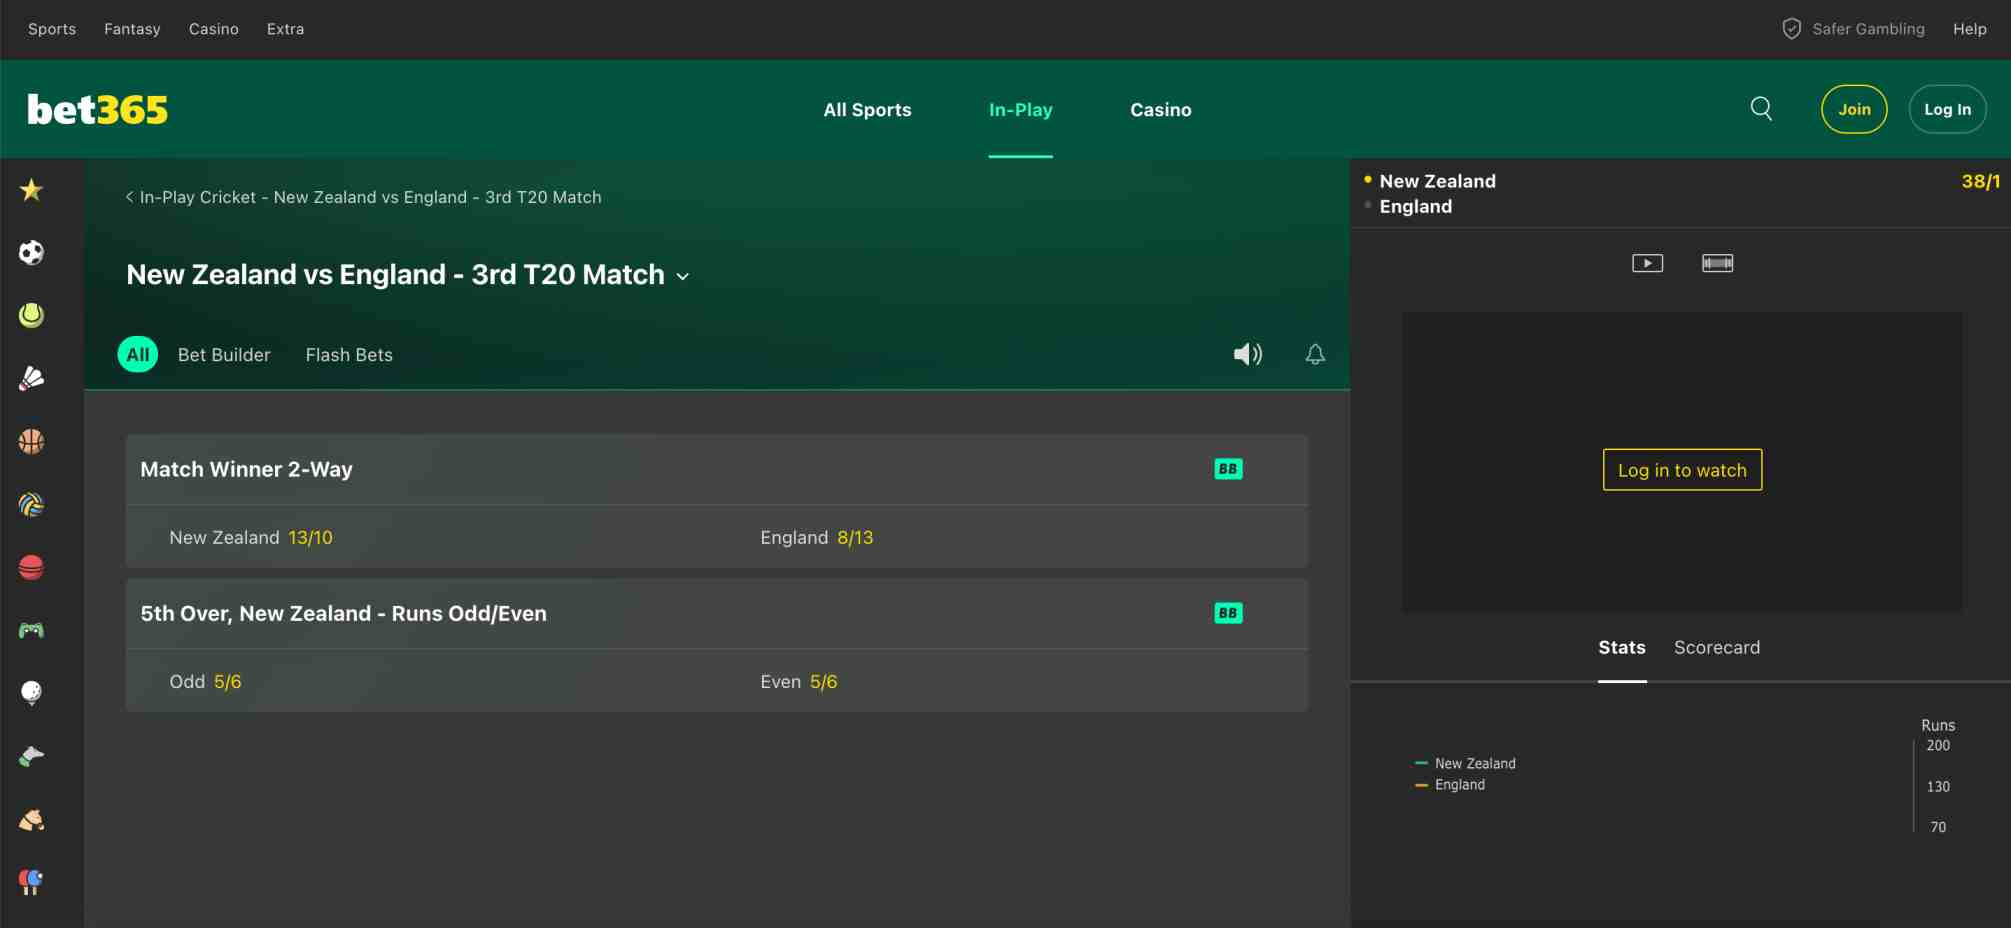
Task: Select the Soccer ball sidebar icon
Action: pos(31,253)
